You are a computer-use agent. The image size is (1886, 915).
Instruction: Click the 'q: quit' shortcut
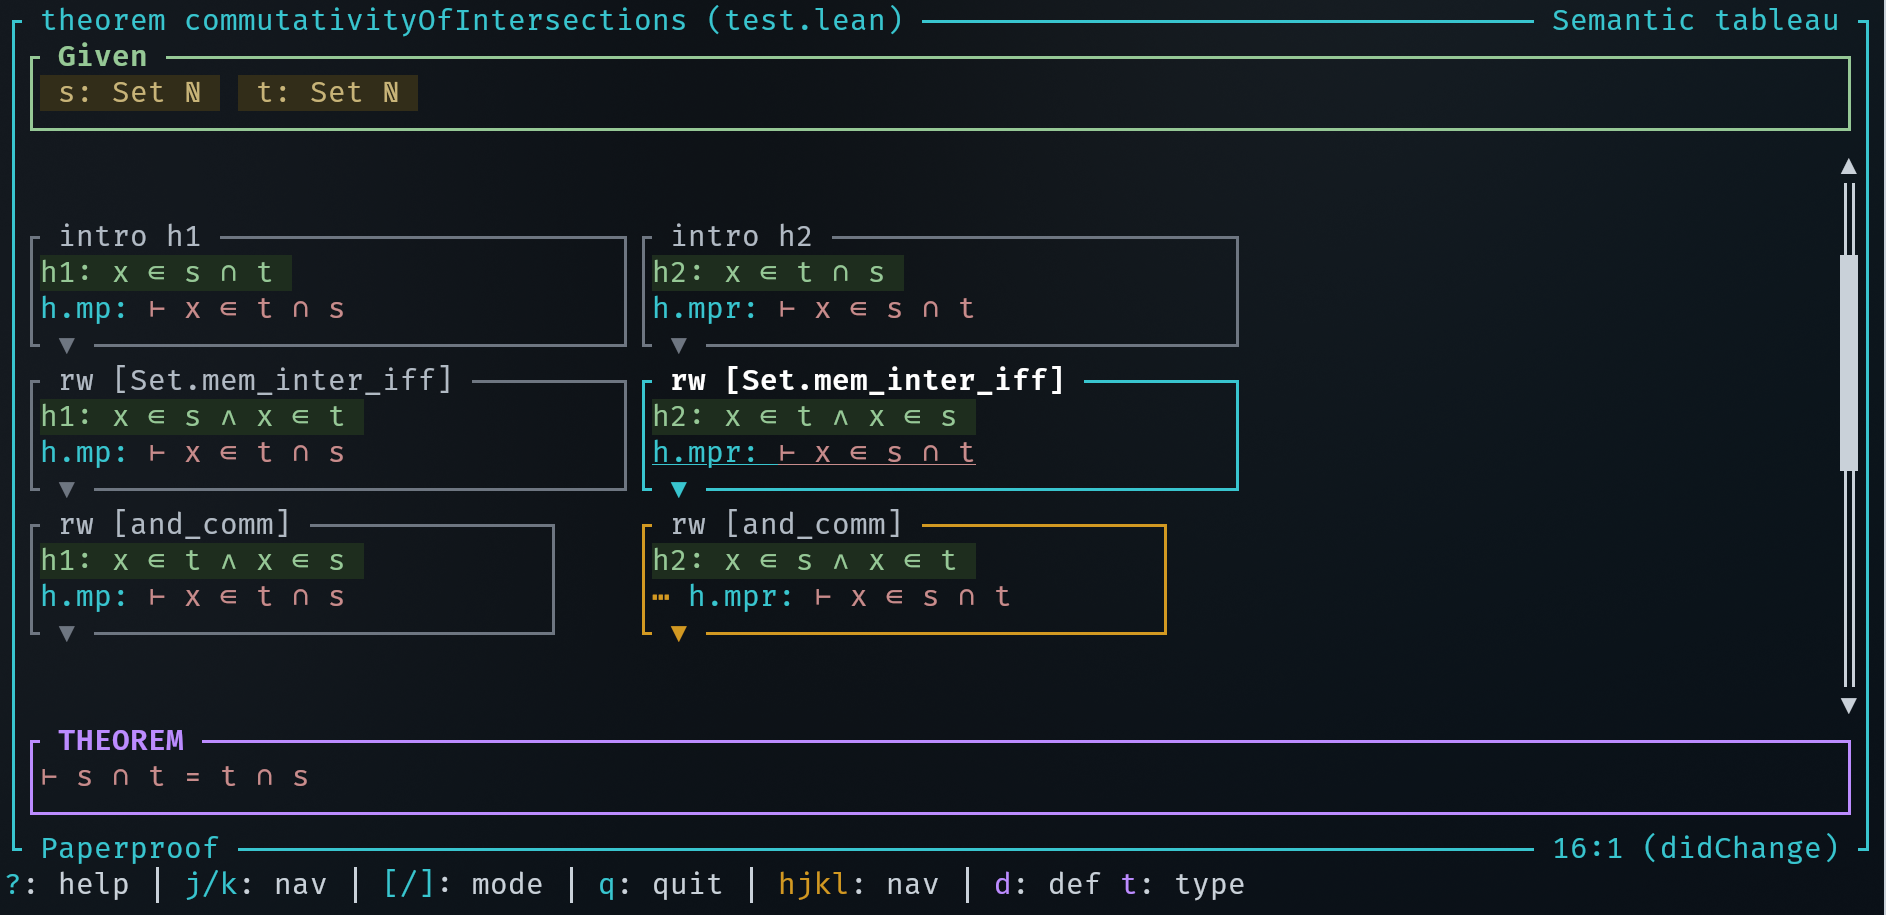660,885
